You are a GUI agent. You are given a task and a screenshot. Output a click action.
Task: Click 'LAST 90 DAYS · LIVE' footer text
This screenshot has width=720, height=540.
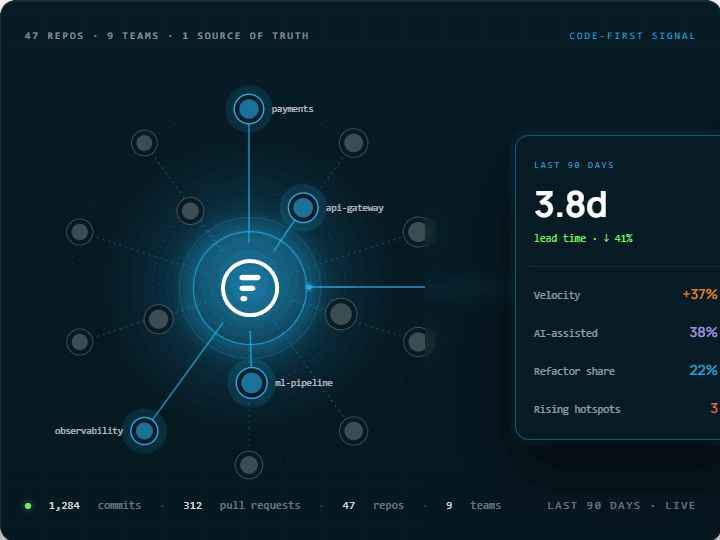coord(621,506)
